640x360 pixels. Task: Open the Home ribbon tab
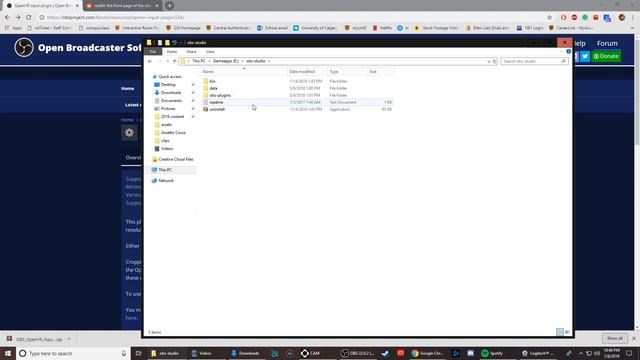(x=172, y=52)
